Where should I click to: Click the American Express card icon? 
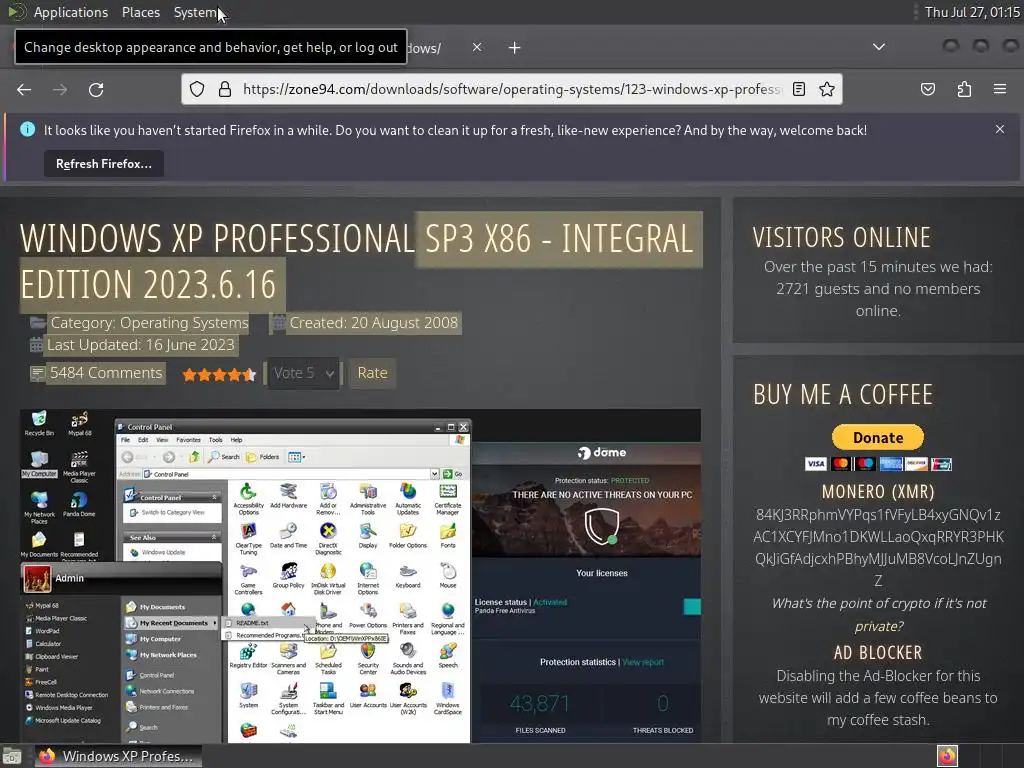pyautogui.click(x=891, y=464)
